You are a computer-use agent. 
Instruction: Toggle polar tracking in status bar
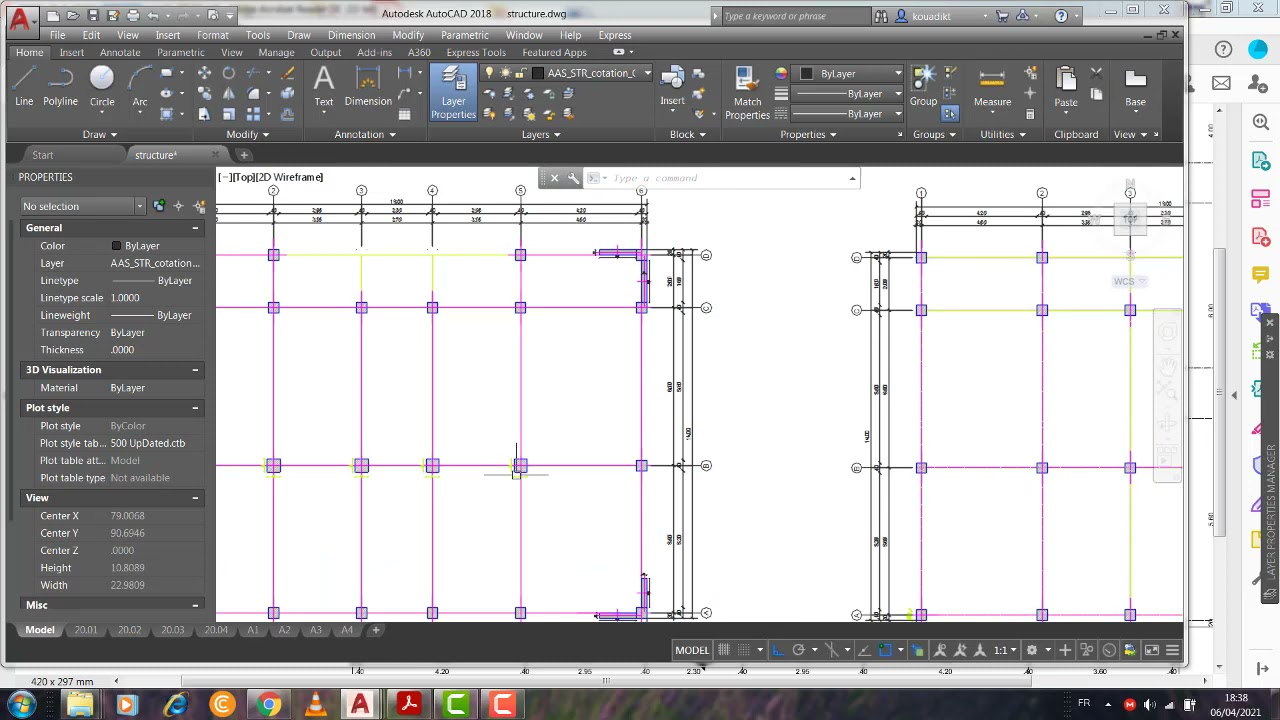(x=798, y=650)
